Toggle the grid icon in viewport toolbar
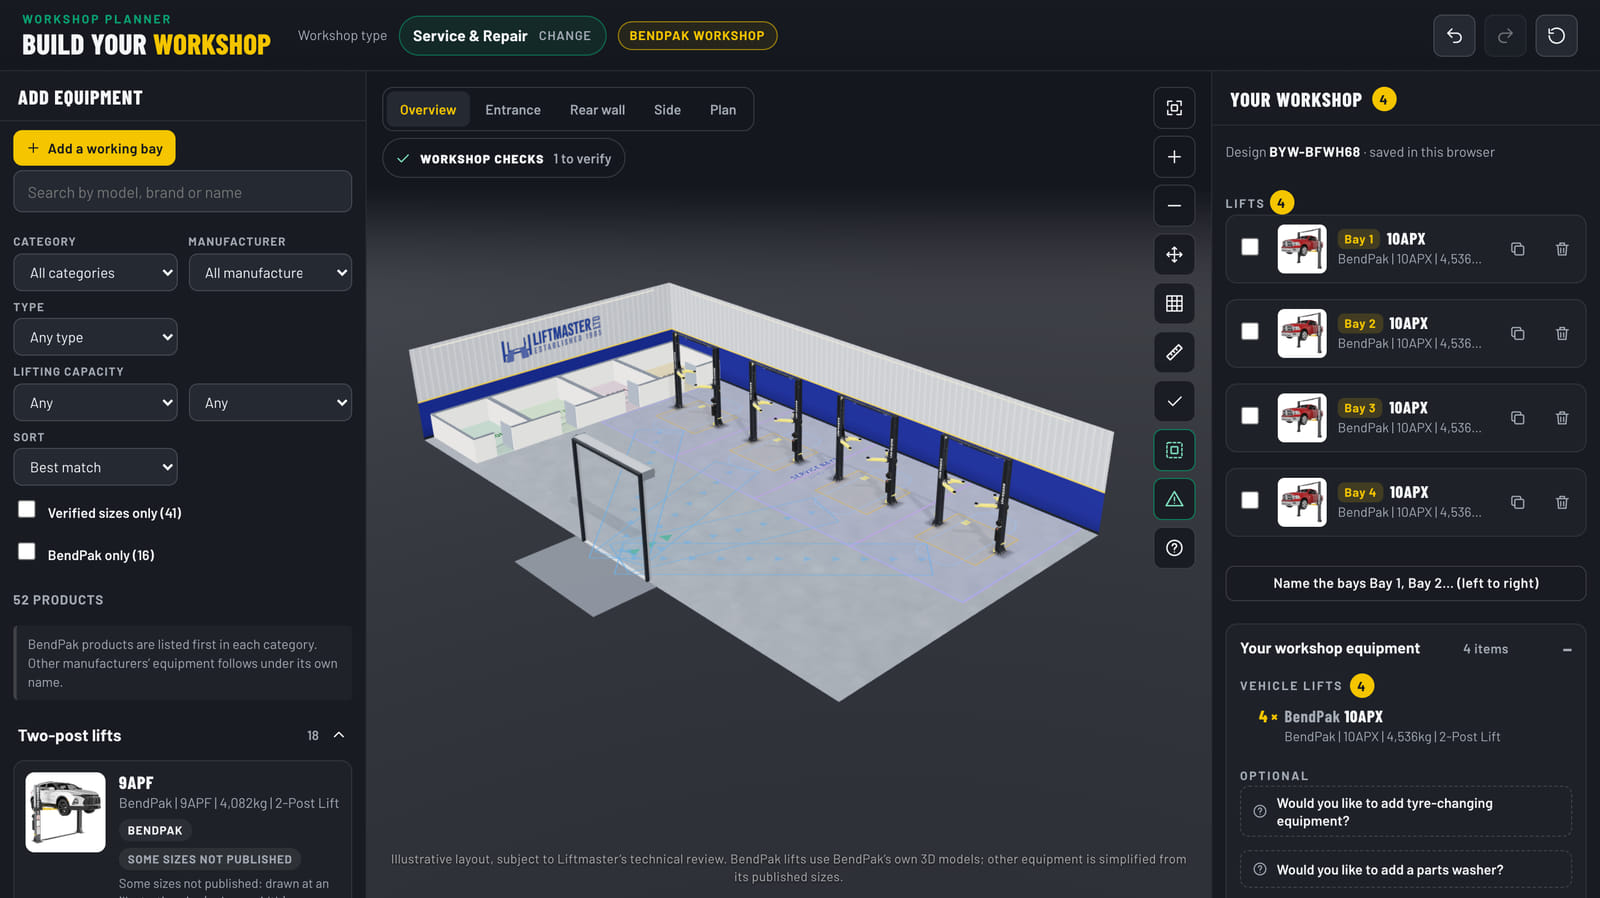Viewport: 1600px width, 898px height. (x=1174, y=303)
